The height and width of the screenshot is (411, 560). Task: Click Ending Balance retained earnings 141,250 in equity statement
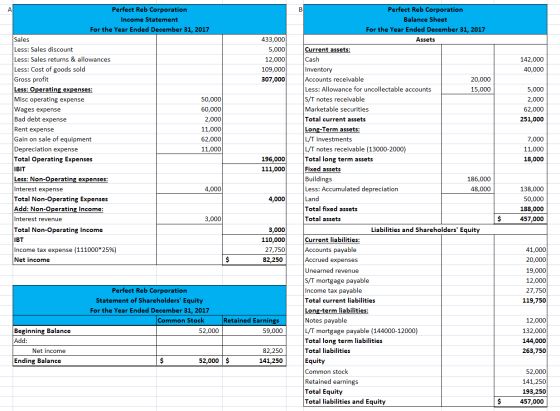[x=271, y=361]
